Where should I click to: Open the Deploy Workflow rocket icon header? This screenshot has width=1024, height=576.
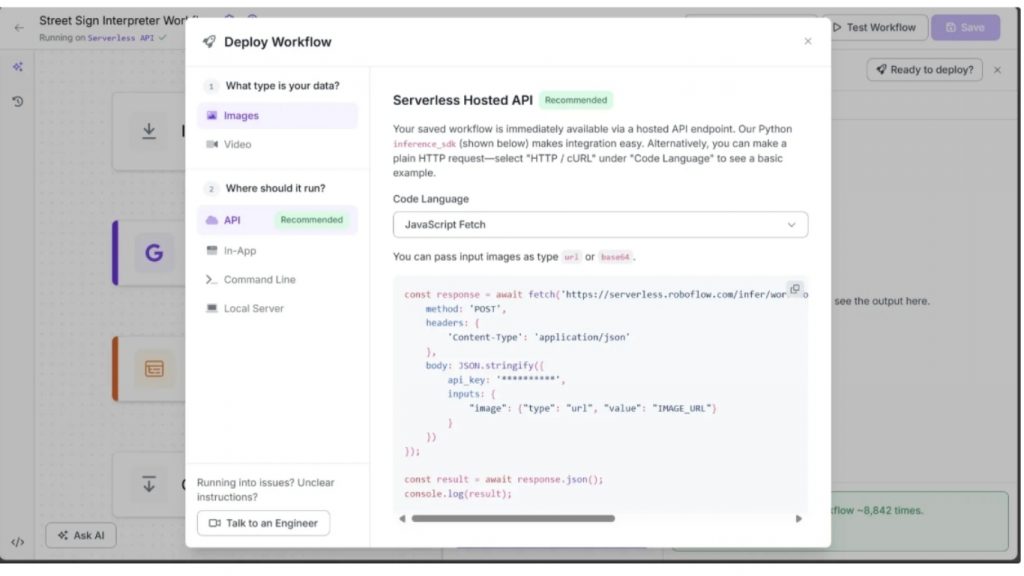point(211,42)
